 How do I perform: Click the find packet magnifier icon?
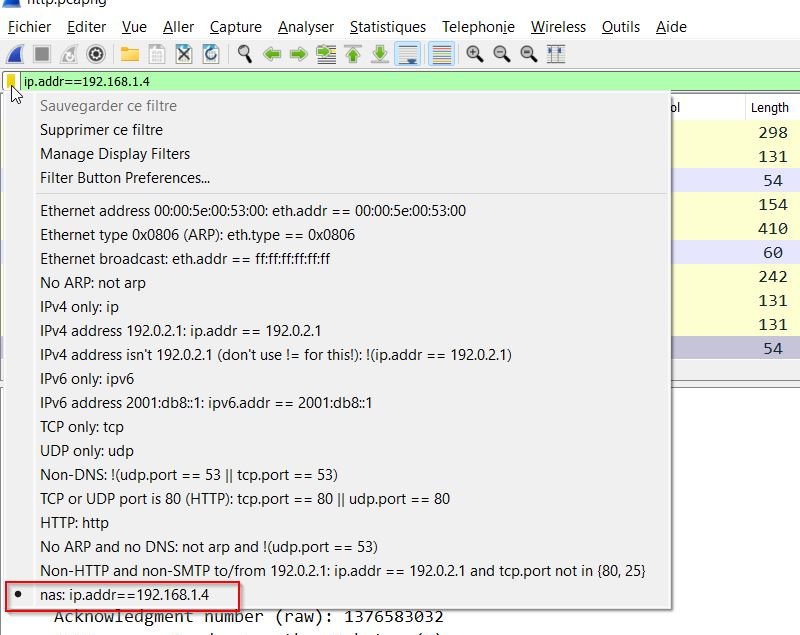[245, 54]
